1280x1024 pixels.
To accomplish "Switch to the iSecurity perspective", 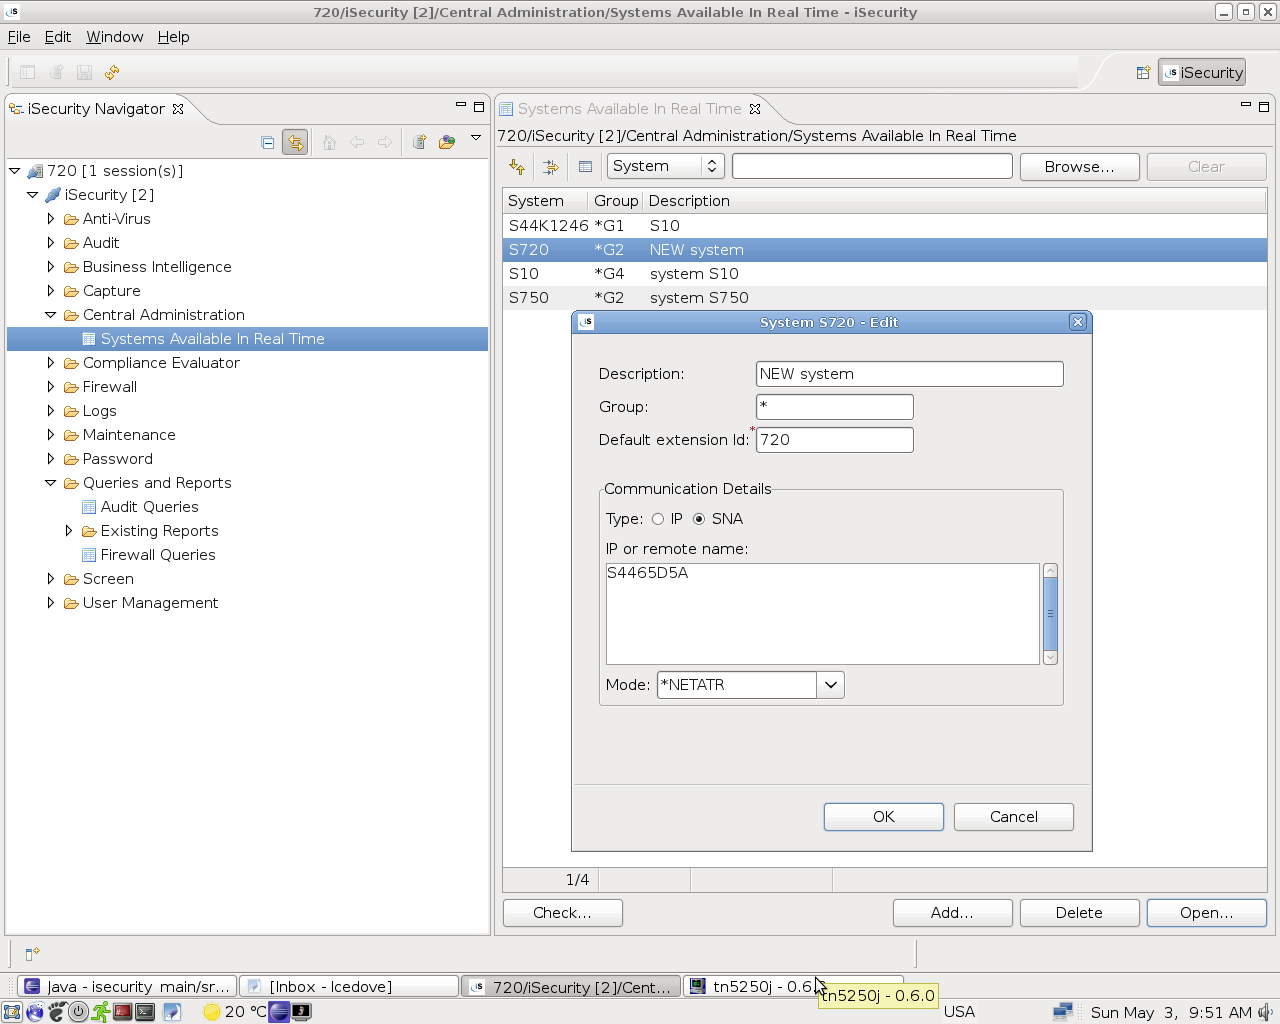I will [x=1202, y=72].
